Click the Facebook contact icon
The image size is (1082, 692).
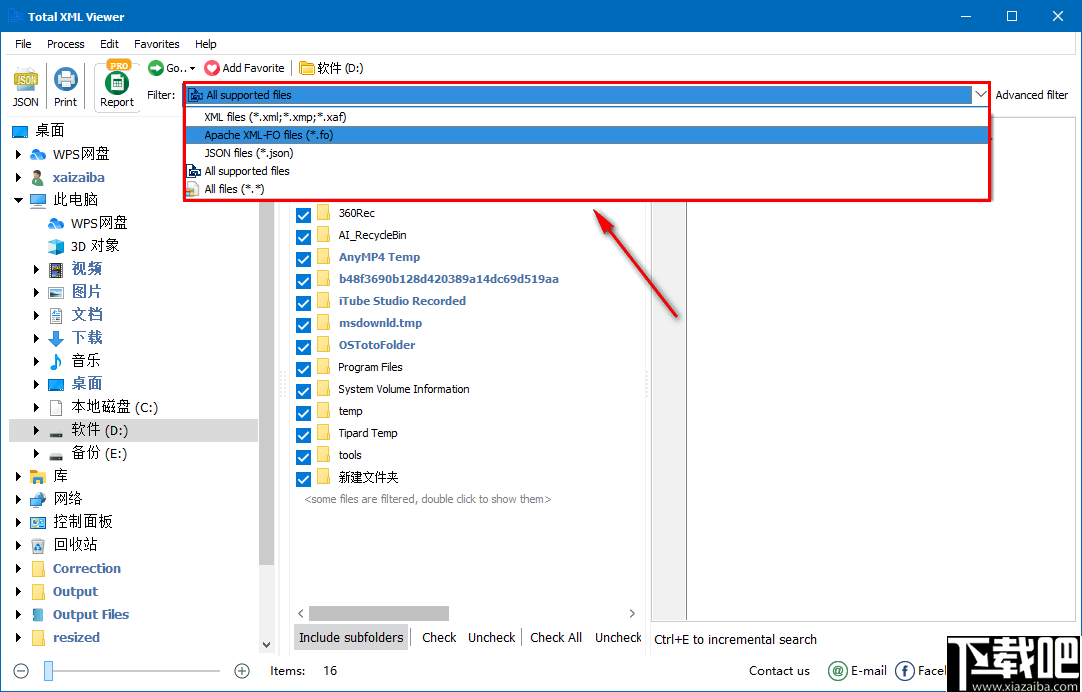pyautogui.click(x=905, y=671)
